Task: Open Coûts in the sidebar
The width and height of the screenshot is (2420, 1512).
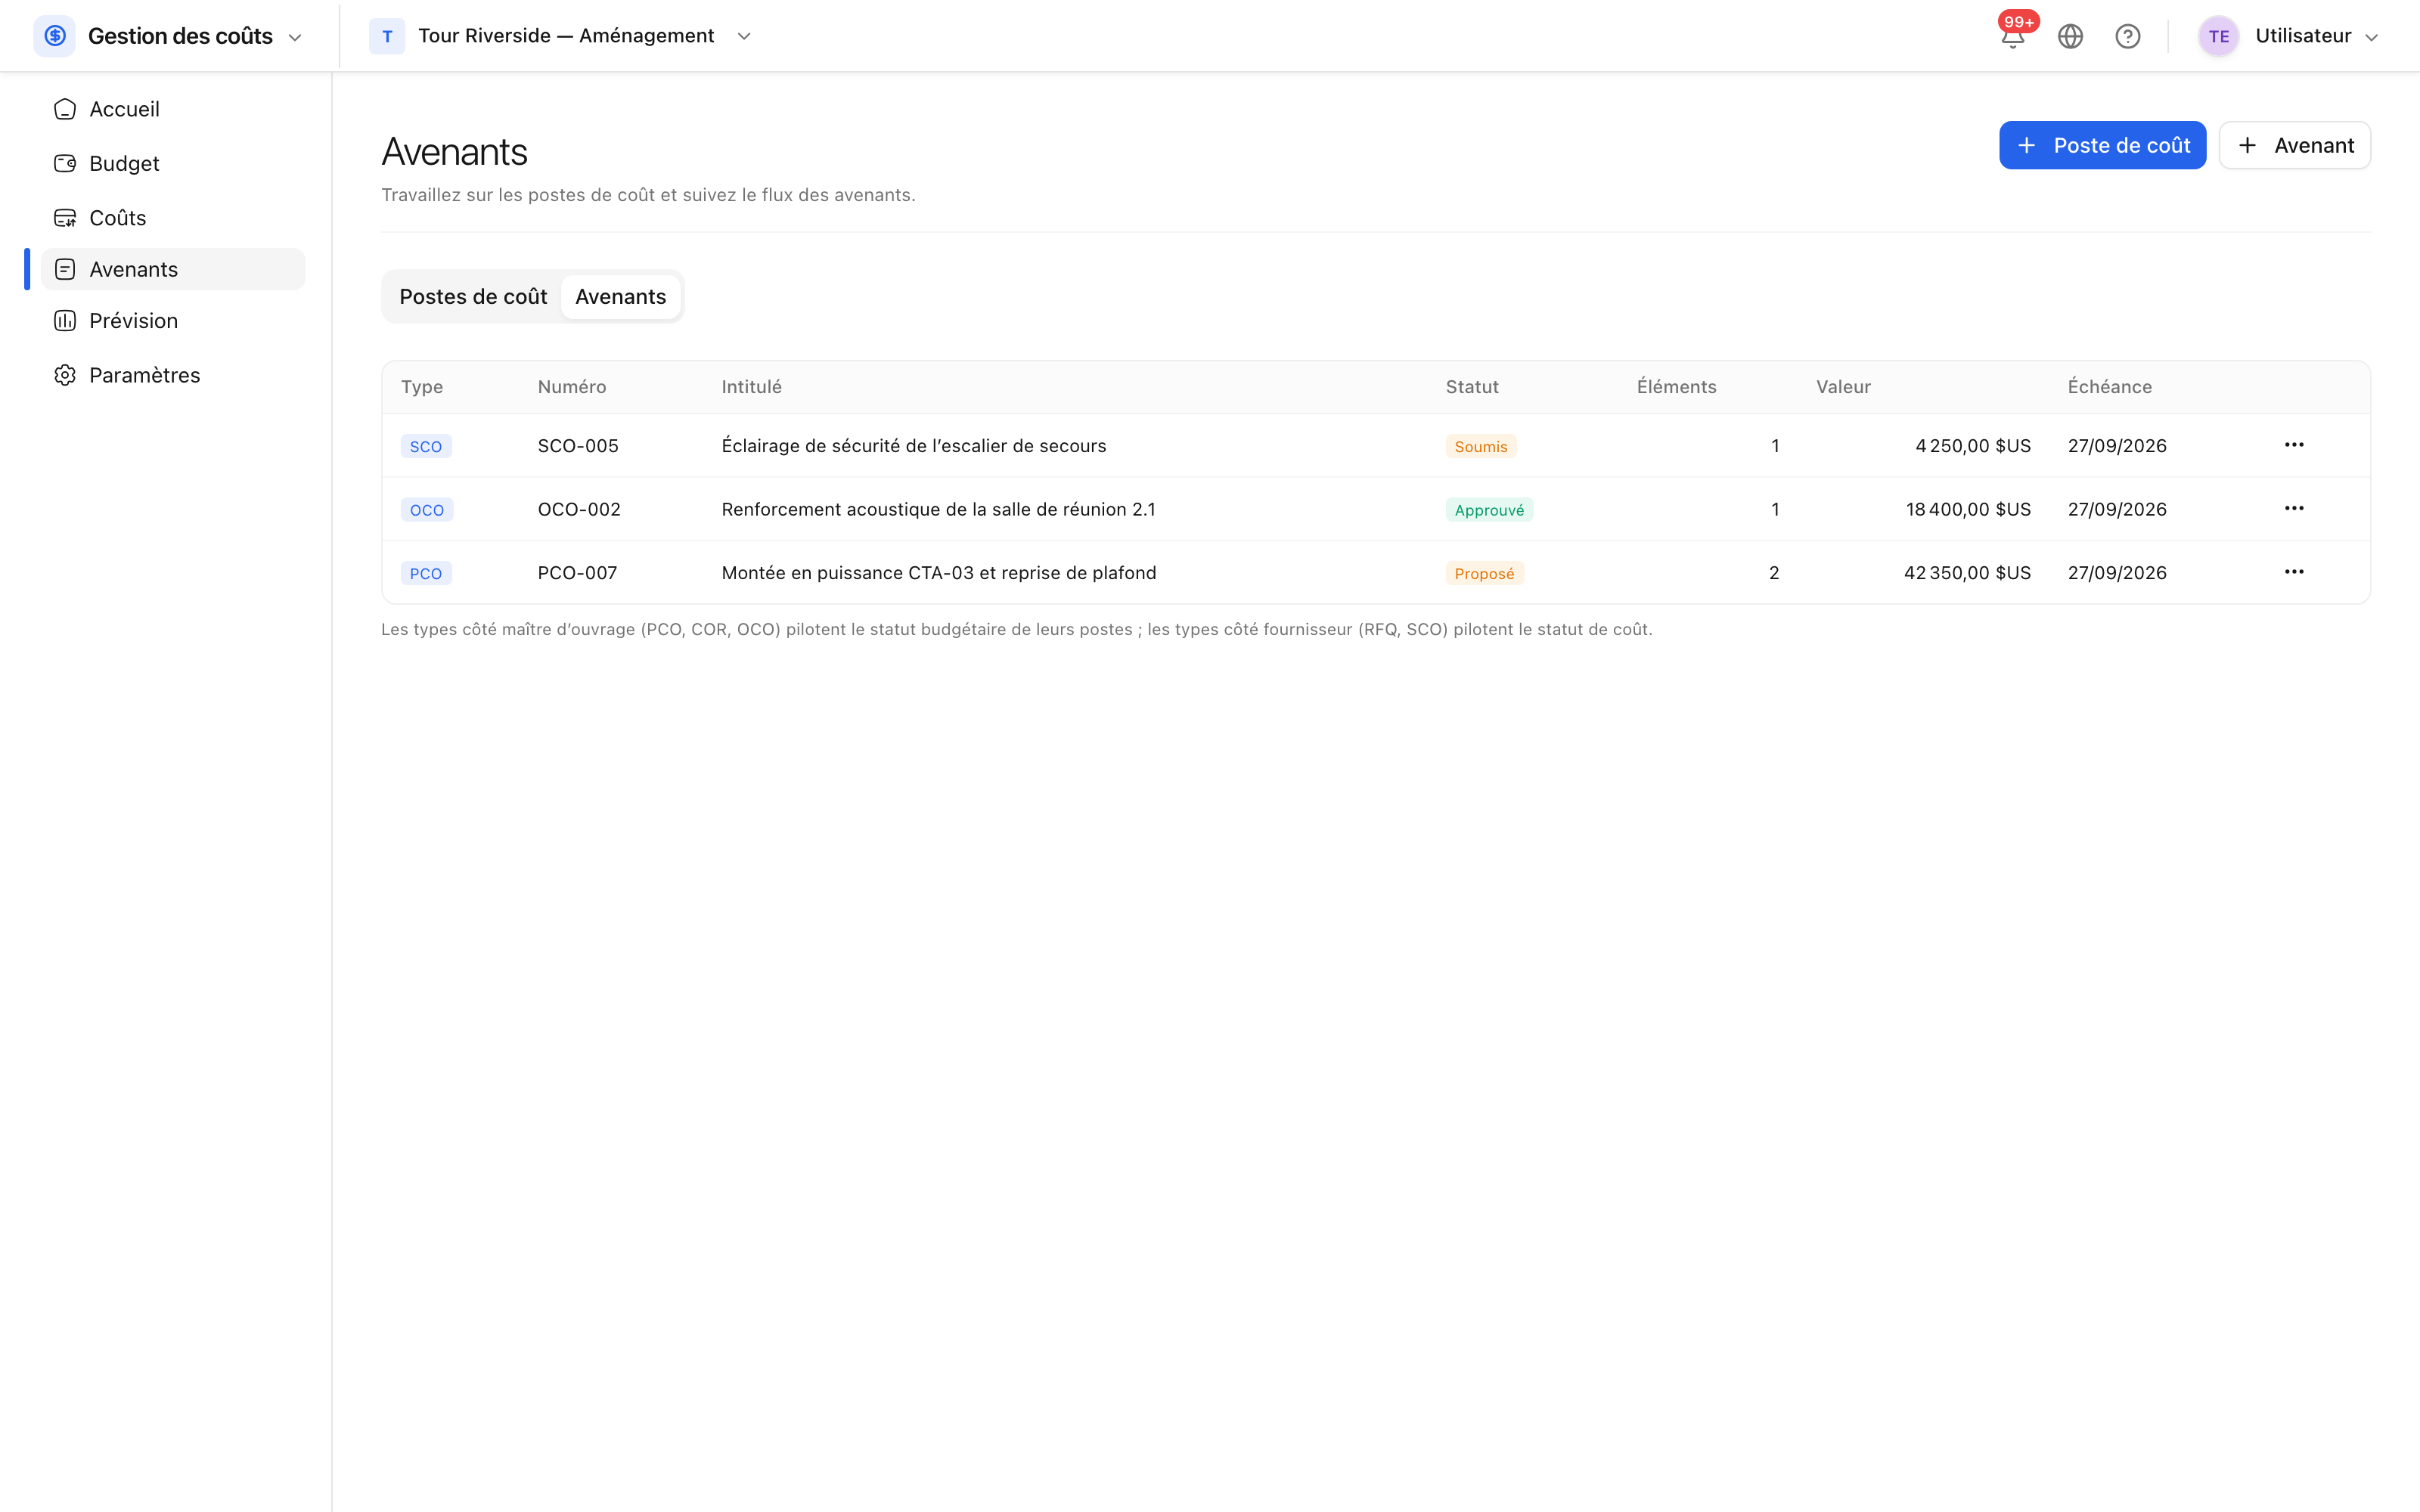Action: [x=173, y=217]
